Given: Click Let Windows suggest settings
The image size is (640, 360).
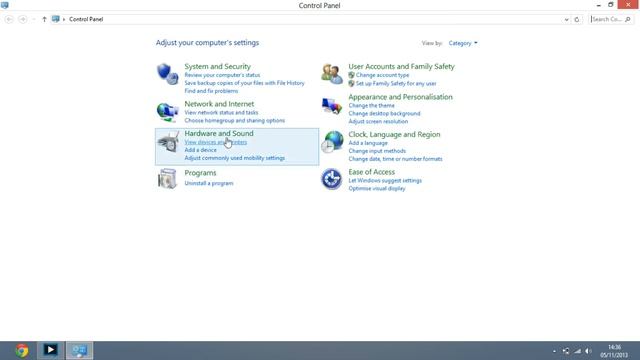Looking at the screenshot, I should pyautogui.click(x=385, y=180).
